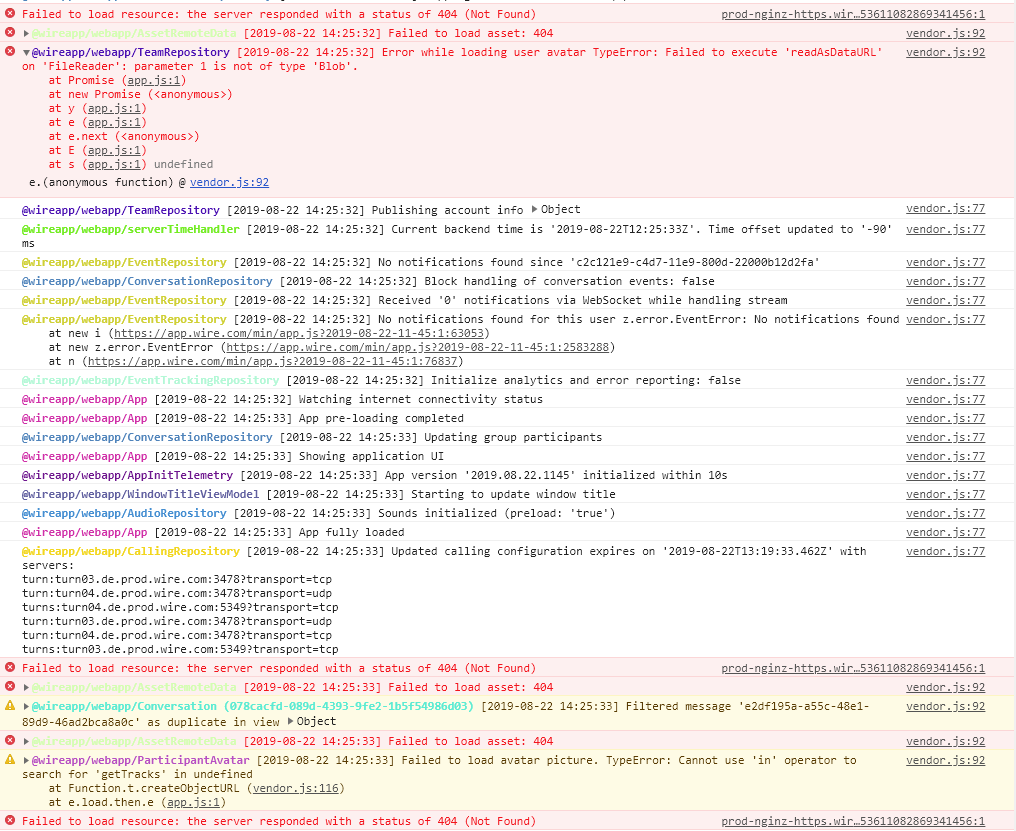Open the prod-nginz-https link on the bottom resource error
Screen dimensions: 1016x831
pyautogui.click(x=853, y=821)
